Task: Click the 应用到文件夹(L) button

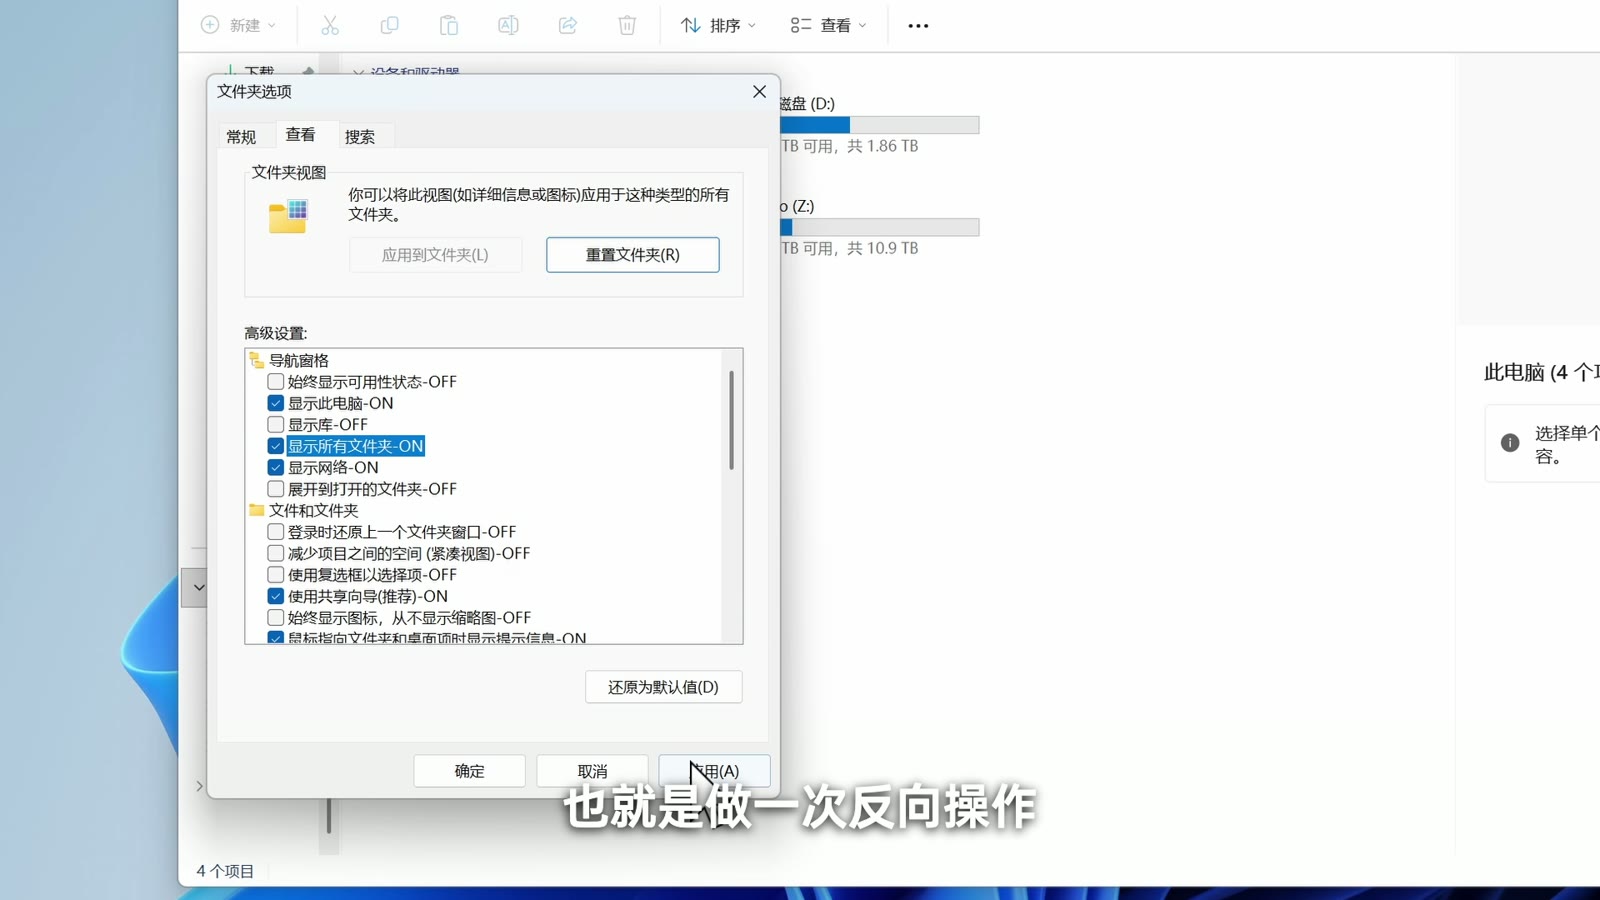Action: [435, 255]
